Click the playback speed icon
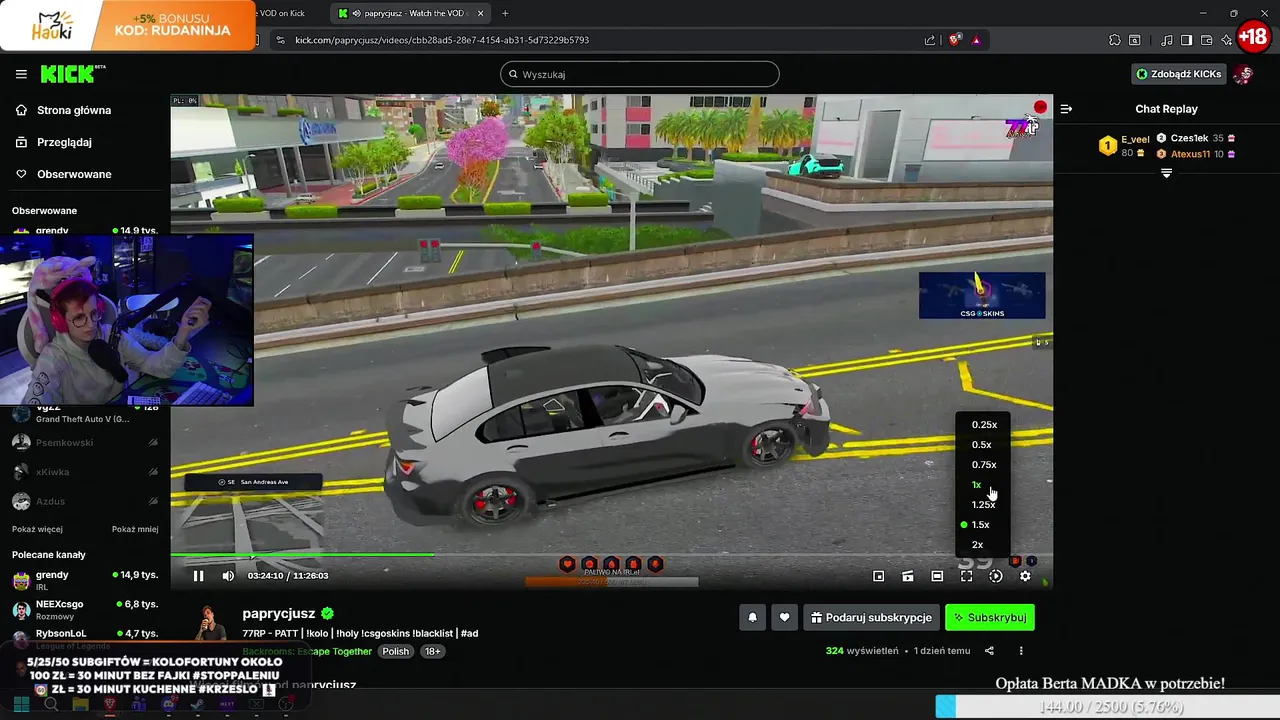Viewport: 1280px width, 720px height. click(996, 576)
